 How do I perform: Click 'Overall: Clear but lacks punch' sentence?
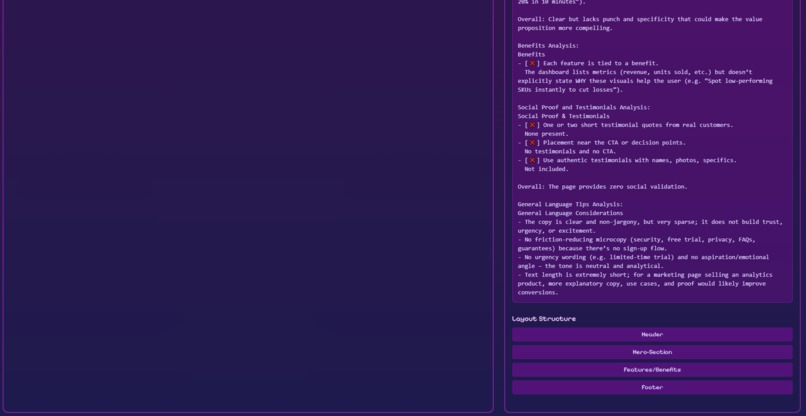click(640, 24)
